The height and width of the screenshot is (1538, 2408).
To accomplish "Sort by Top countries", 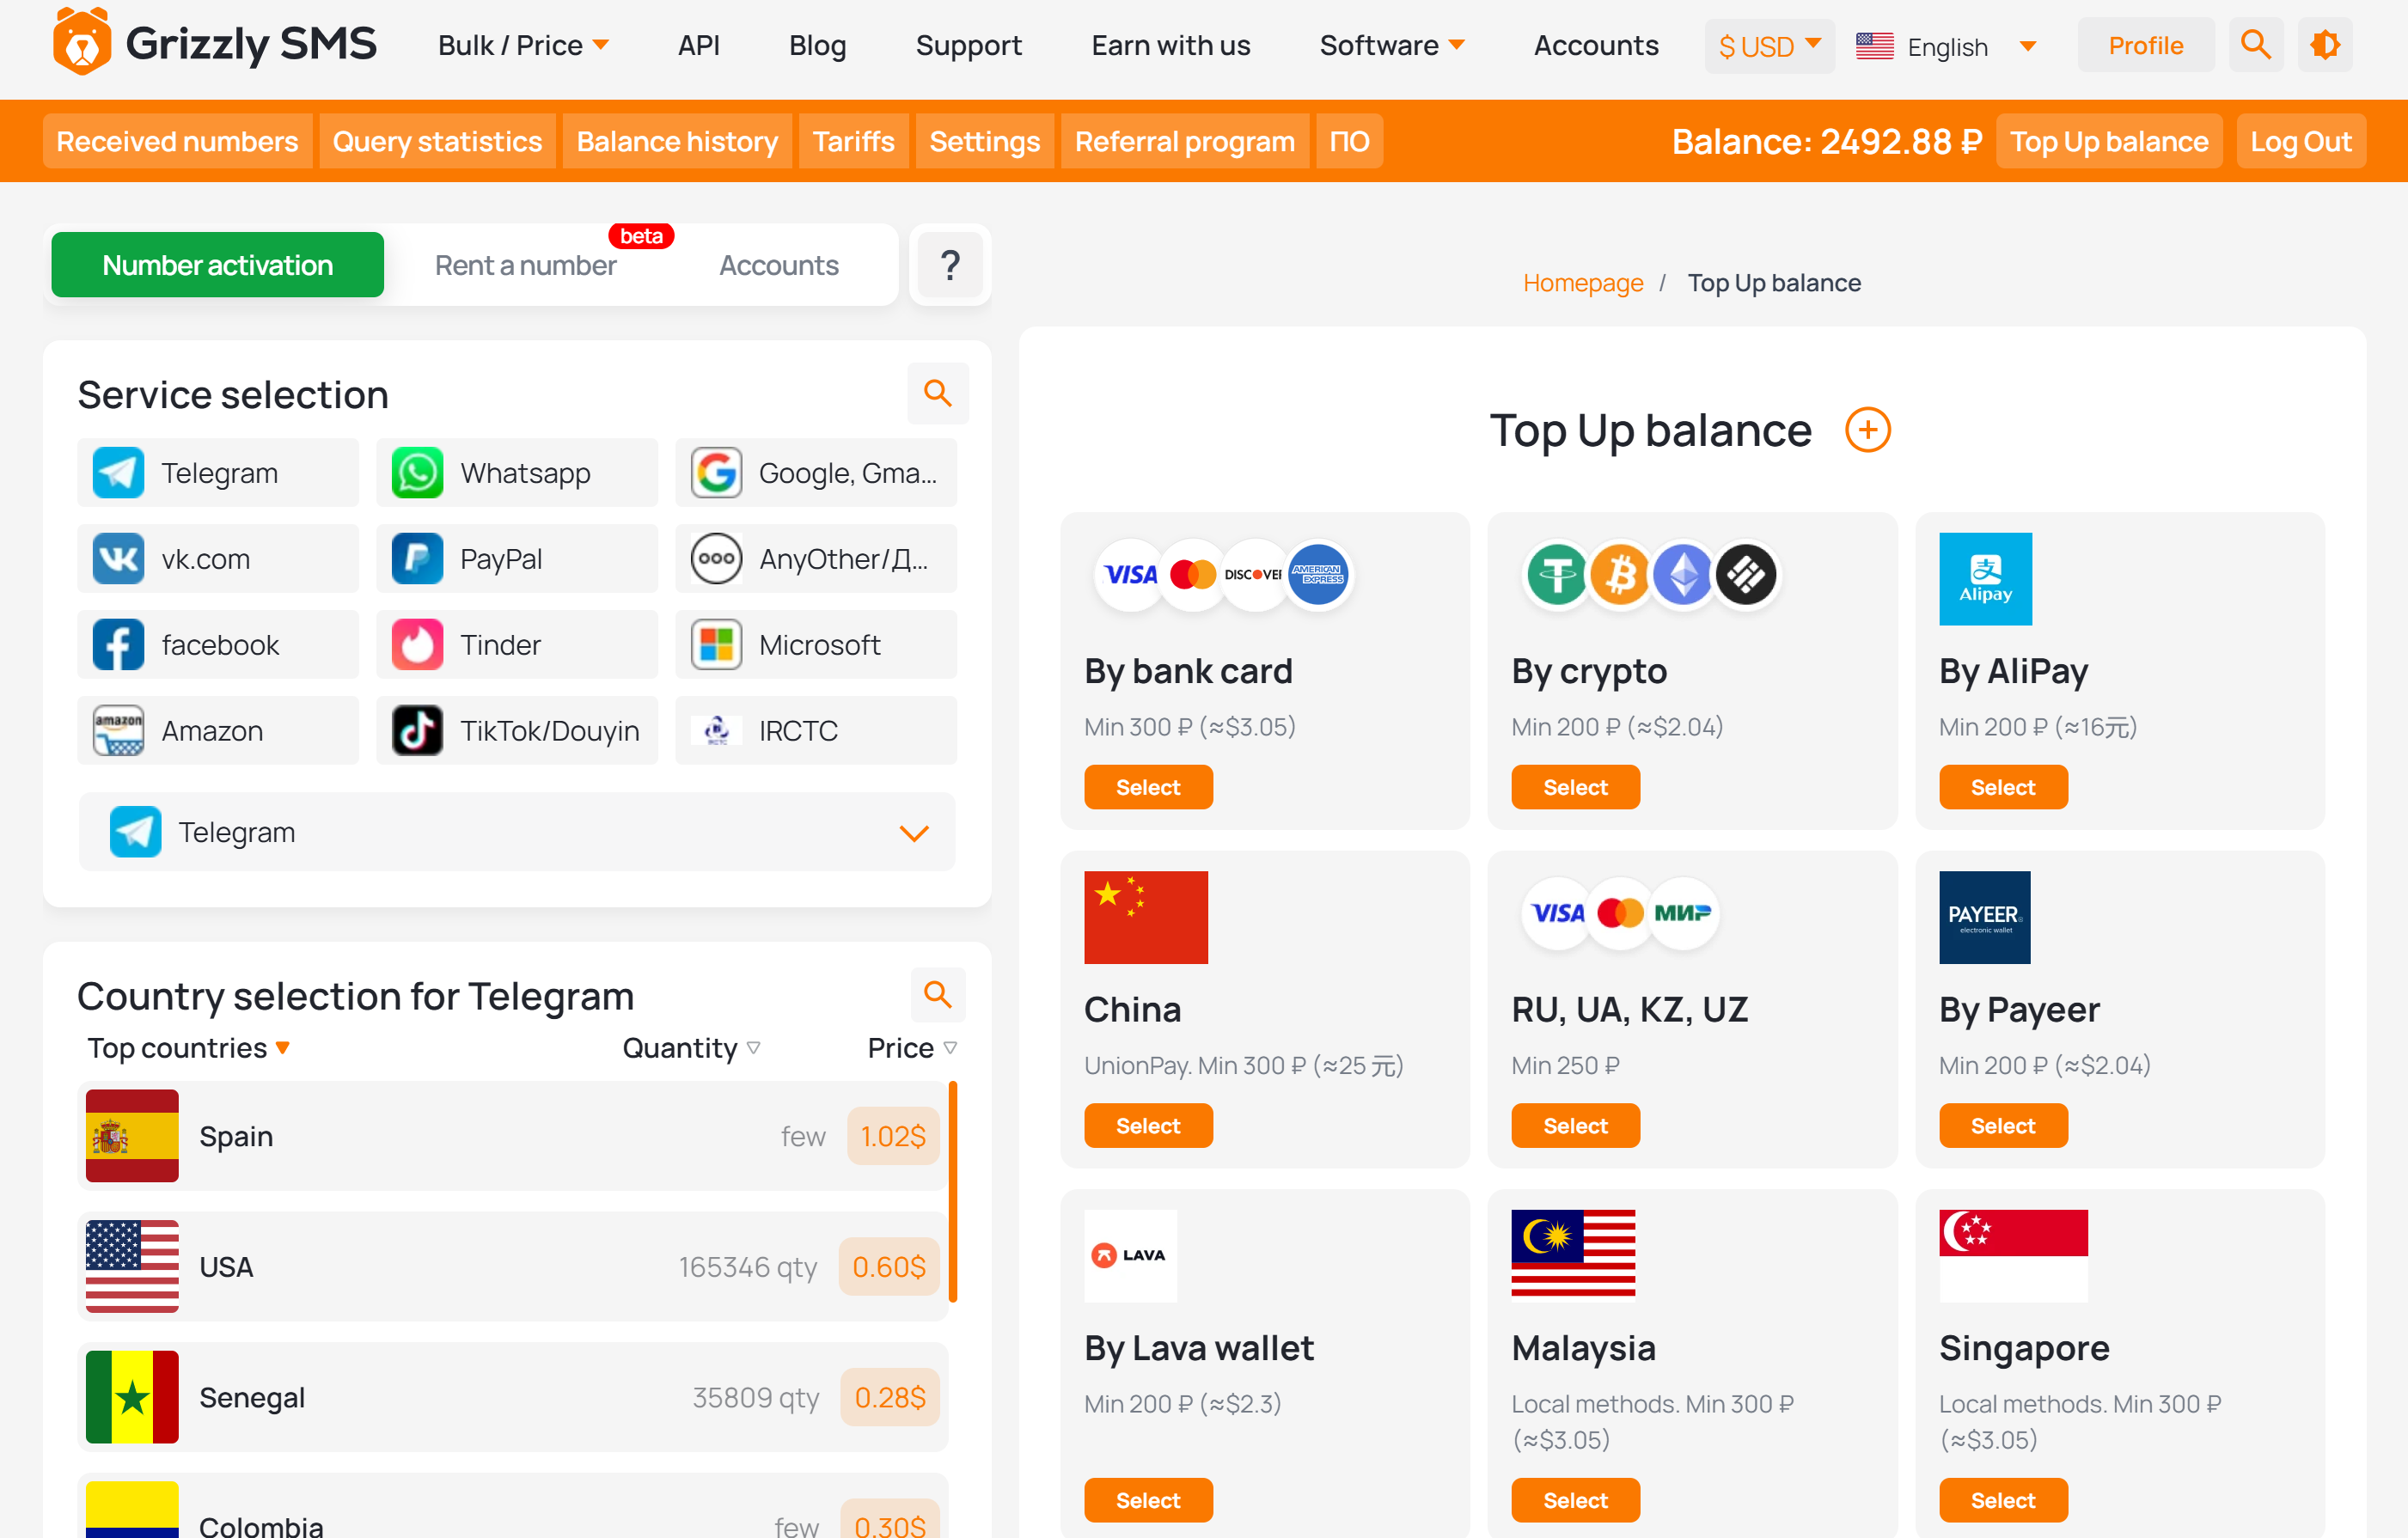I will [188, 1048].
